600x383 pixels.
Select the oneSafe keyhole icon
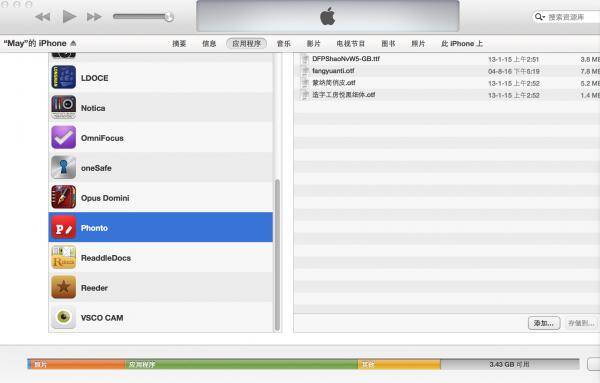pos(64,167)
